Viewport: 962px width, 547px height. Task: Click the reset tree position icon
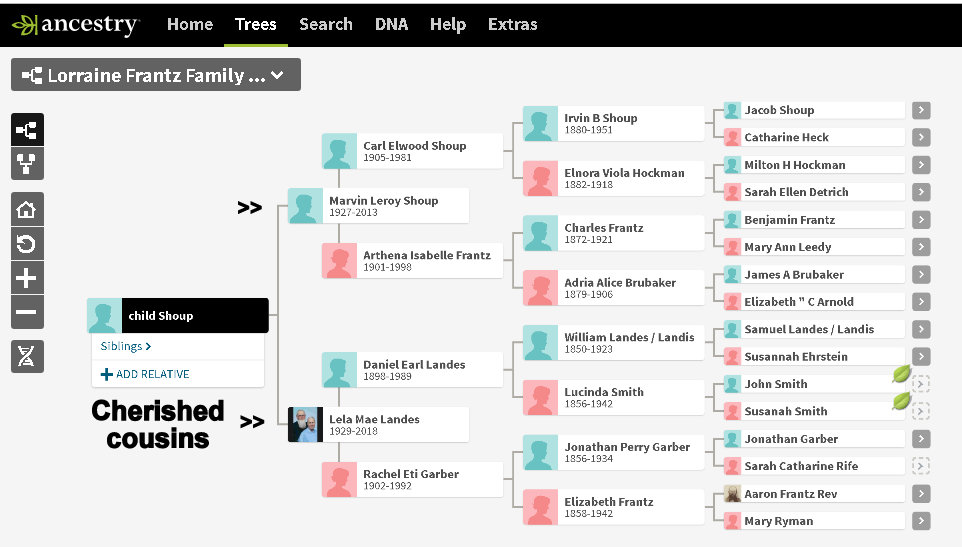(27, 244)
